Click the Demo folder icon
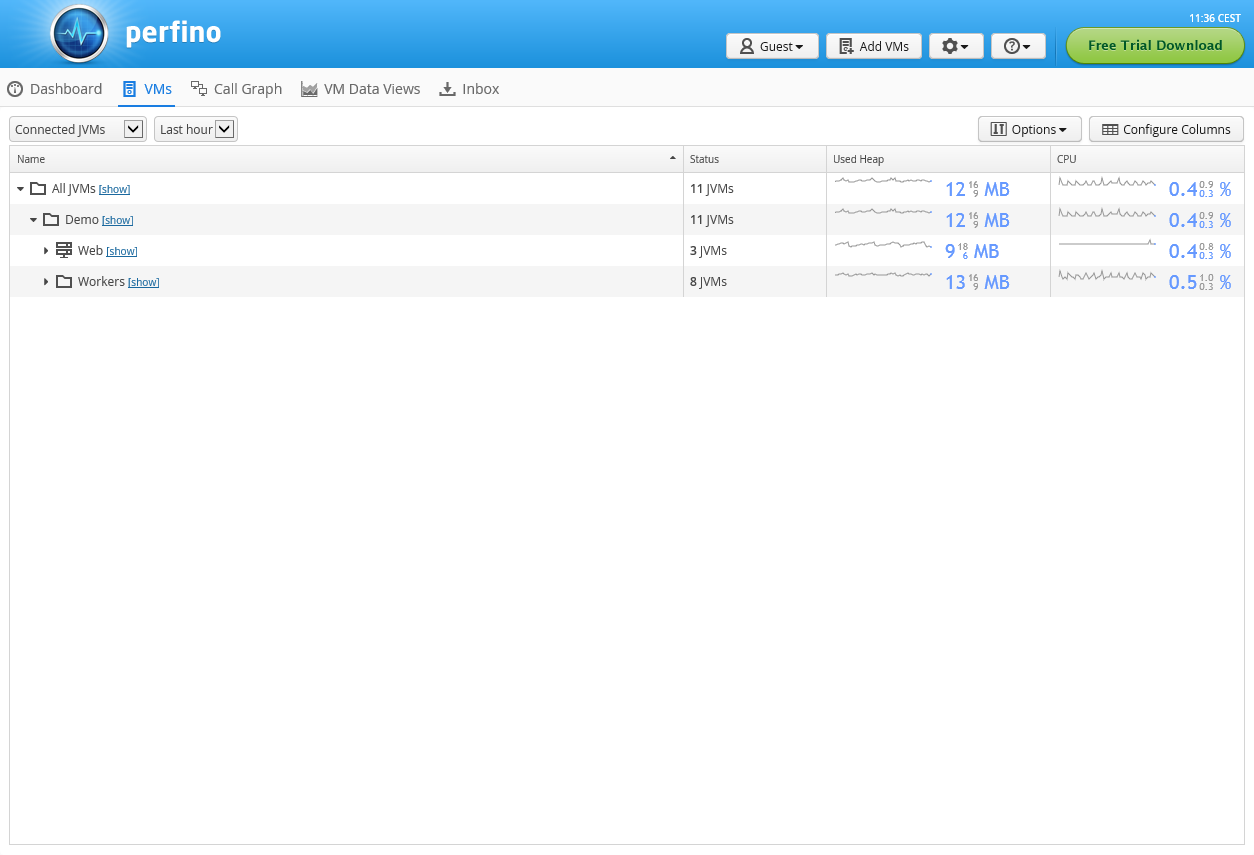The image size is (1254, 855). pos(51,219)
